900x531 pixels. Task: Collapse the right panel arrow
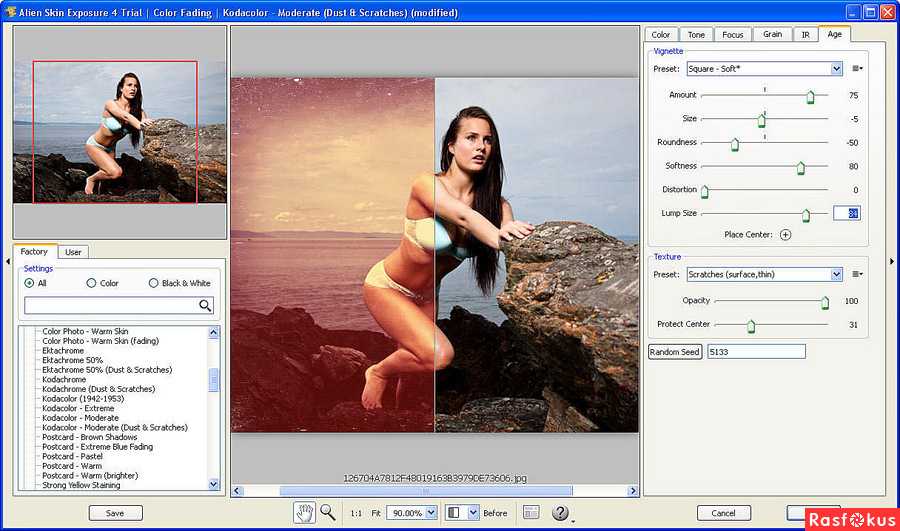pos(892,261)
